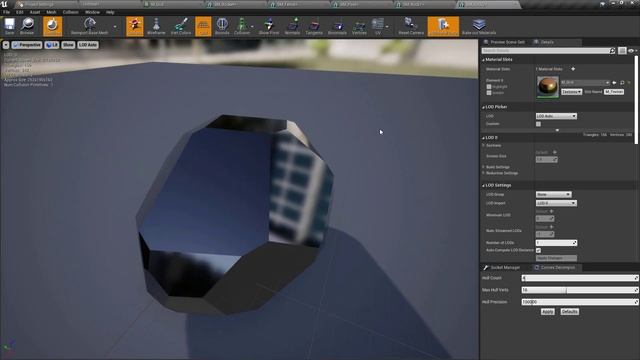Open the Collision display options arrow

(252, 27)
